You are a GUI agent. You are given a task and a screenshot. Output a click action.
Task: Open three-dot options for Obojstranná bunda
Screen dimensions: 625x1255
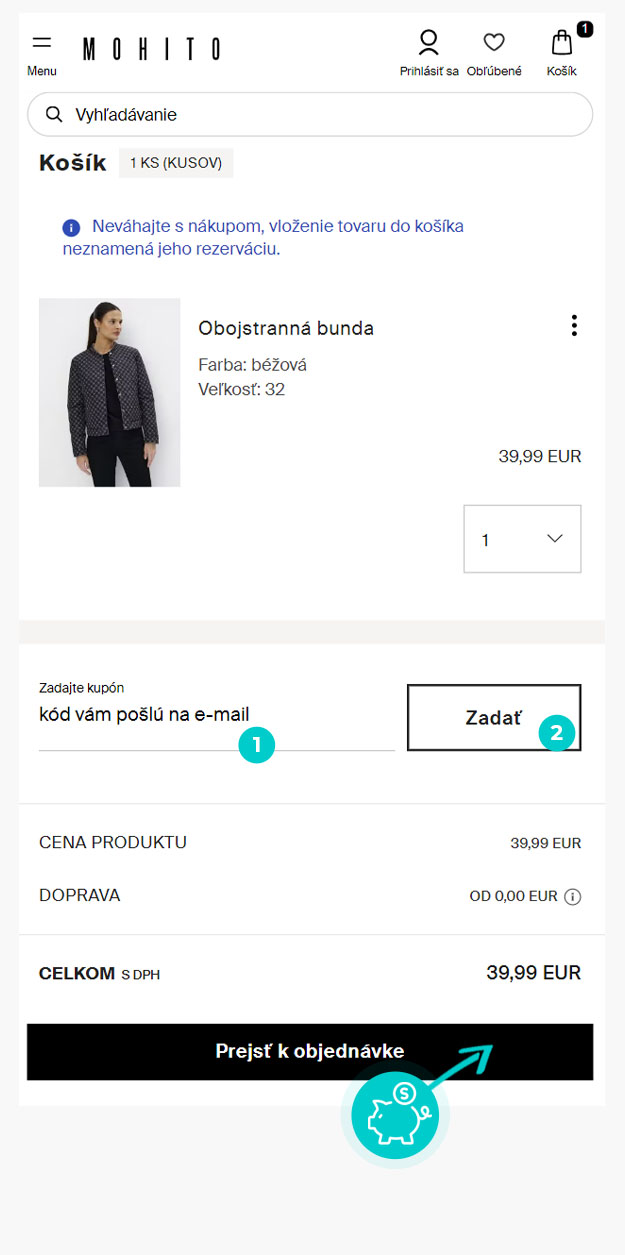(574, 326)
